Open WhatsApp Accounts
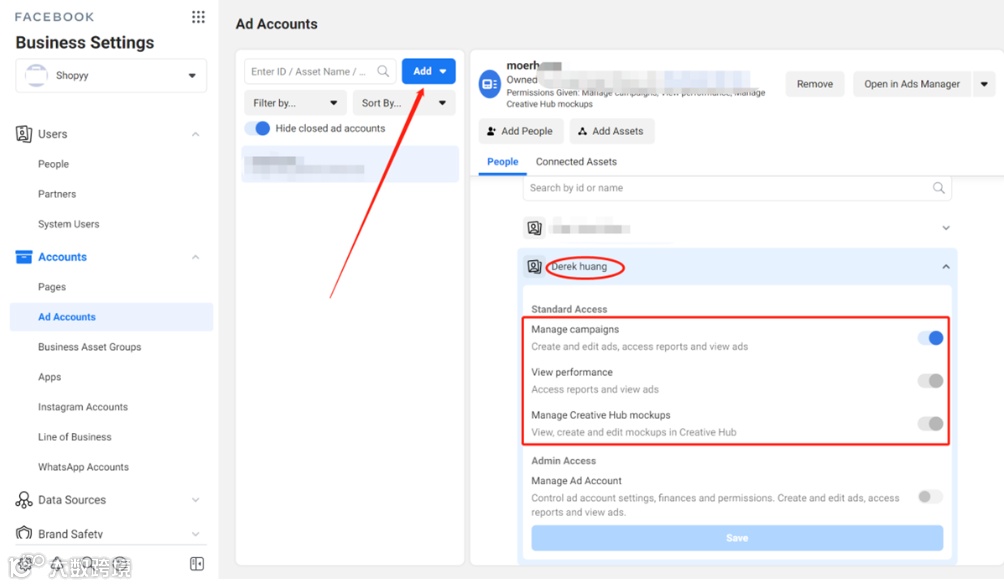Viewport: 1004px width, 586px height. (83, 467)
